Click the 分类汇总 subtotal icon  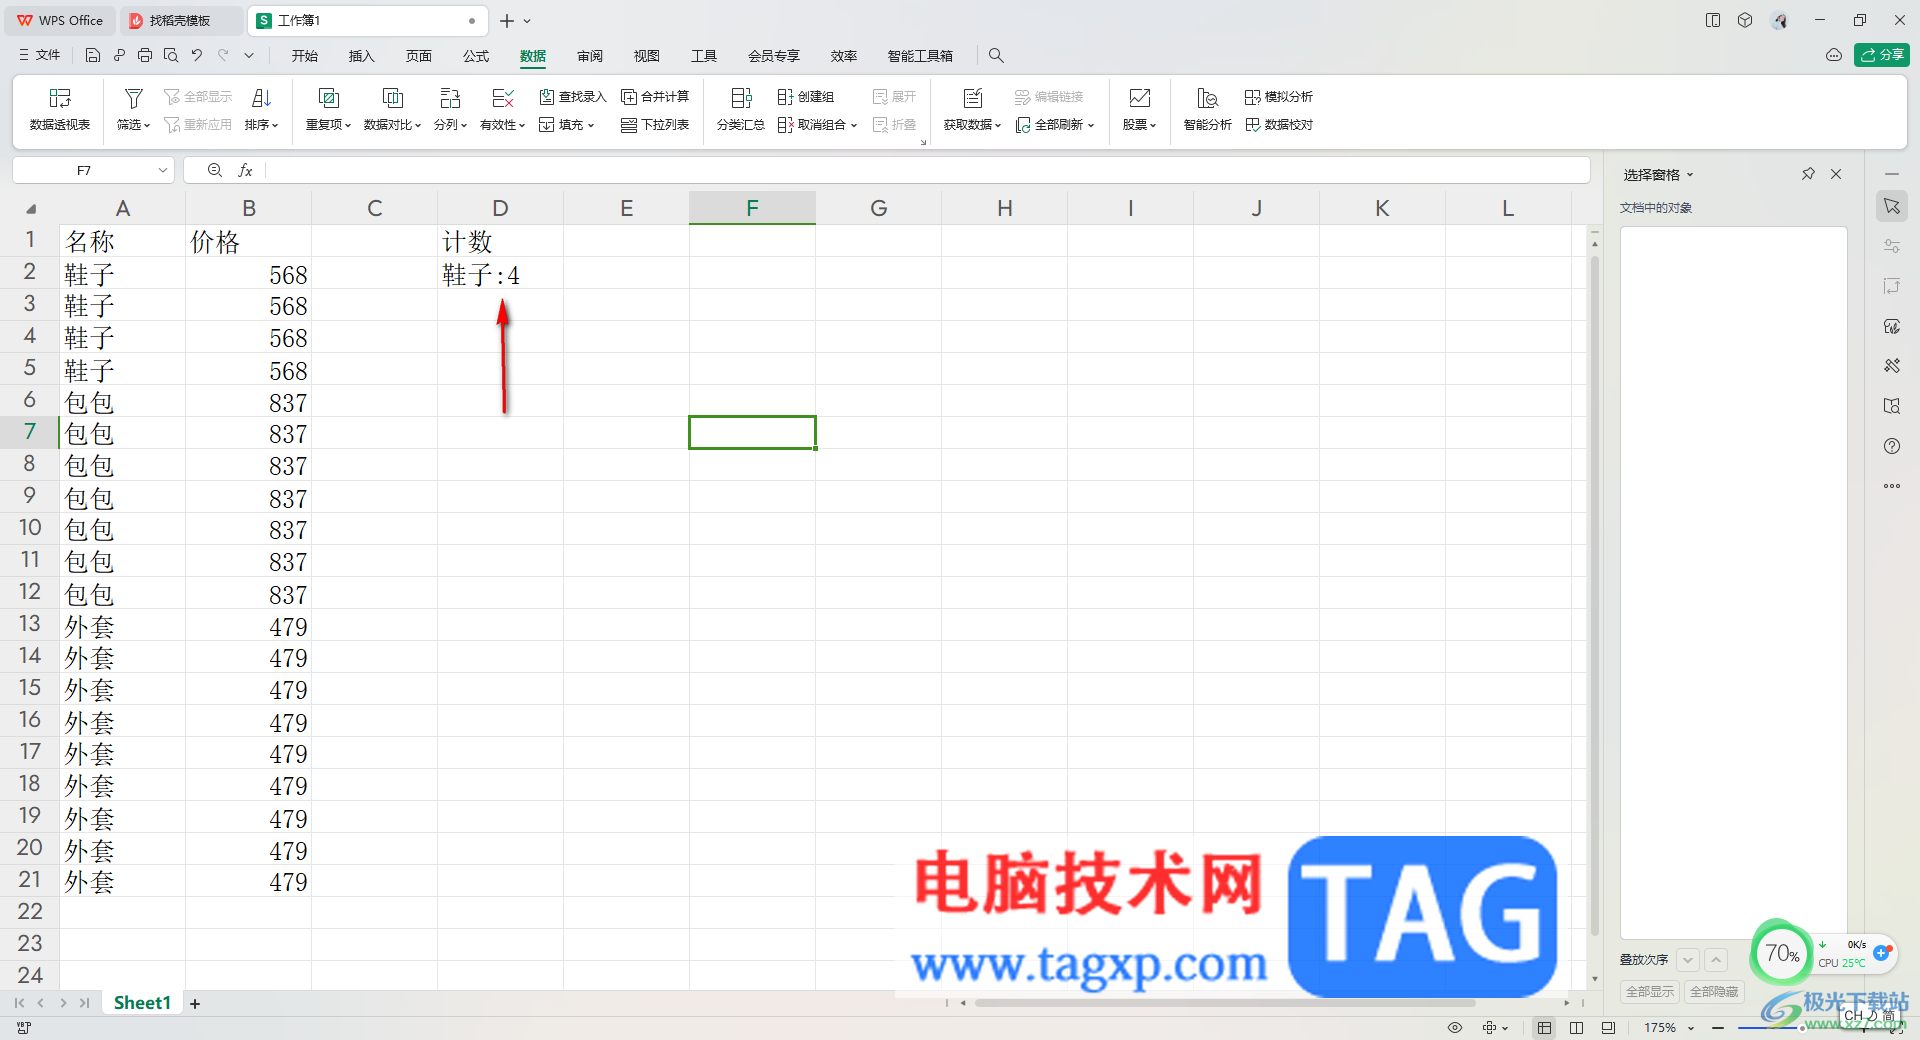(741, 98)
